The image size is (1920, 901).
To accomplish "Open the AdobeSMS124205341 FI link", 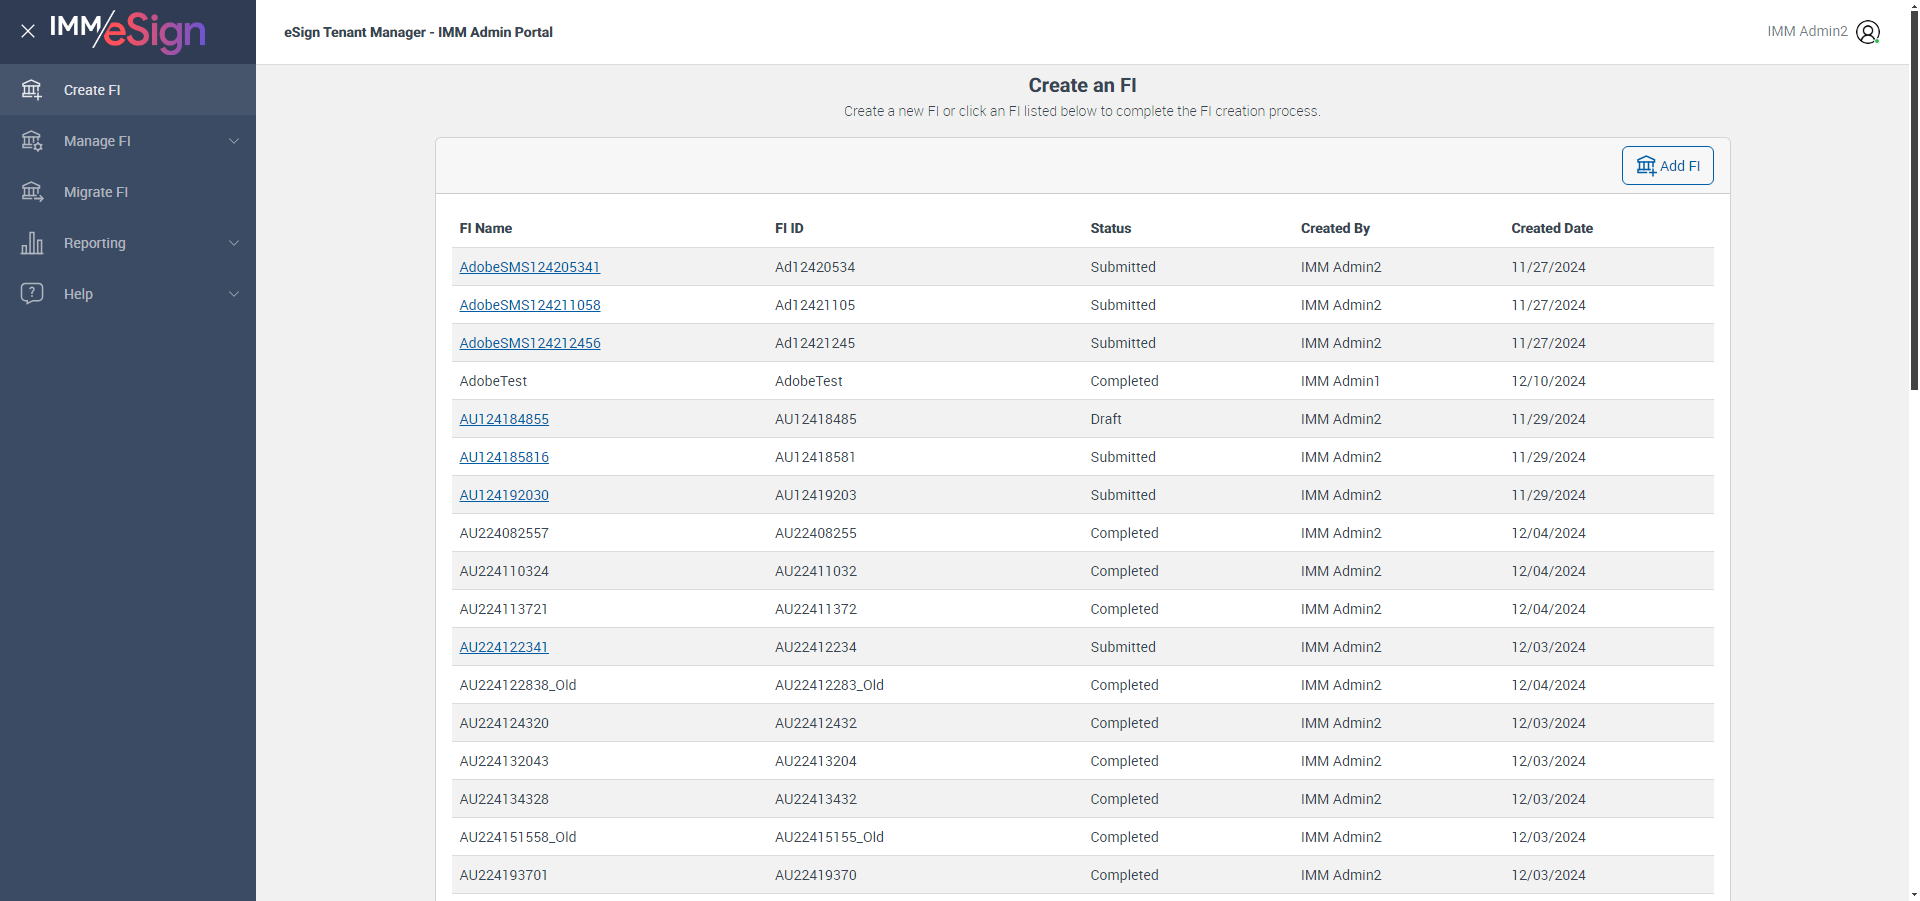I will tap(530, 267).
